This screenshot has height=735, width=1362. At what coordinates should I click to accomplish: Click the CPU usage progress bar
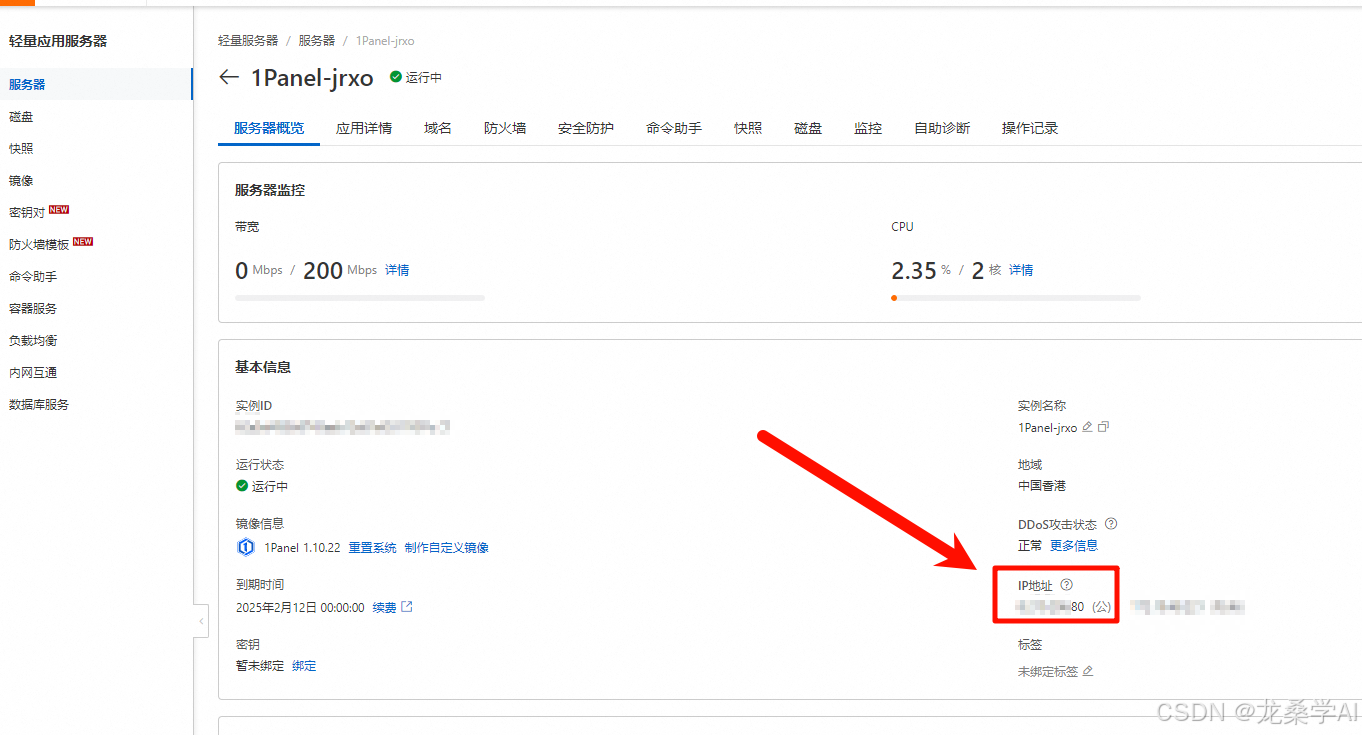tap(1016, 298)
